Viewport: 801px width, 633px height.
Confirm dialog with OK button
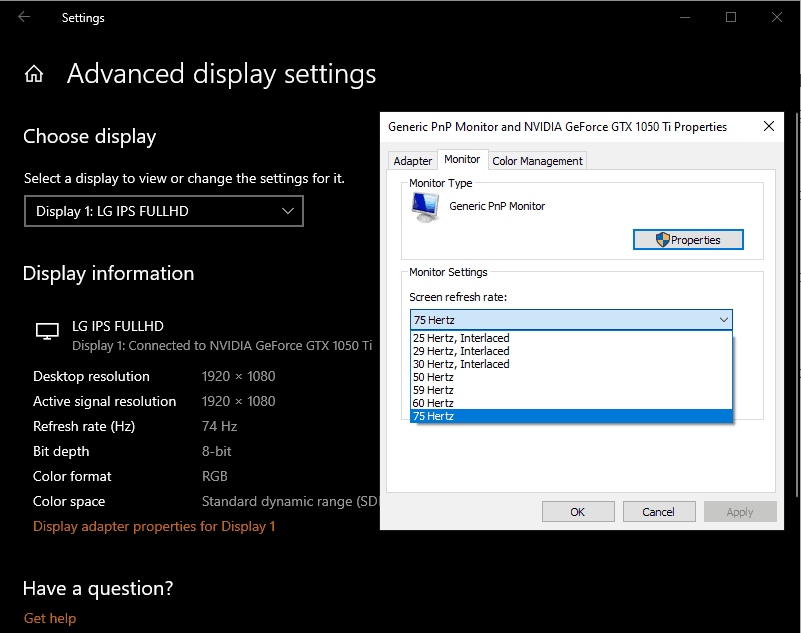pyautogui.click(x=578, y=512)
